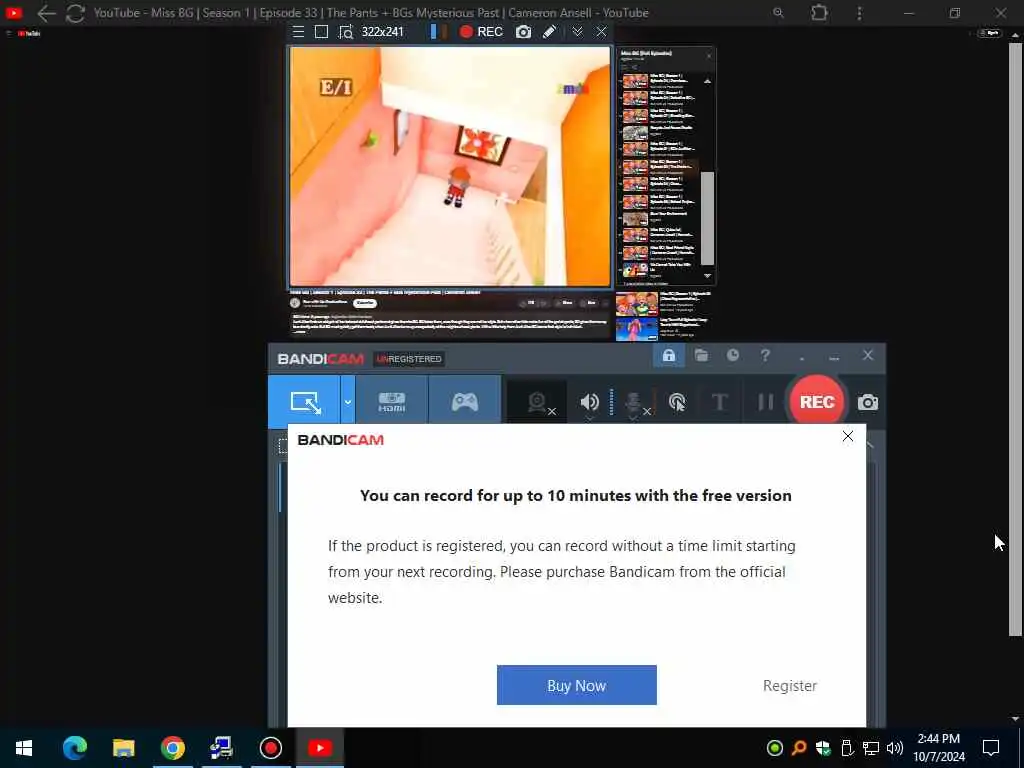Screen dimensions: 1024x768
Task: Open the recommended video thumbnail just below the playlist
Action: pyautogui.click(x=636, y=304)
